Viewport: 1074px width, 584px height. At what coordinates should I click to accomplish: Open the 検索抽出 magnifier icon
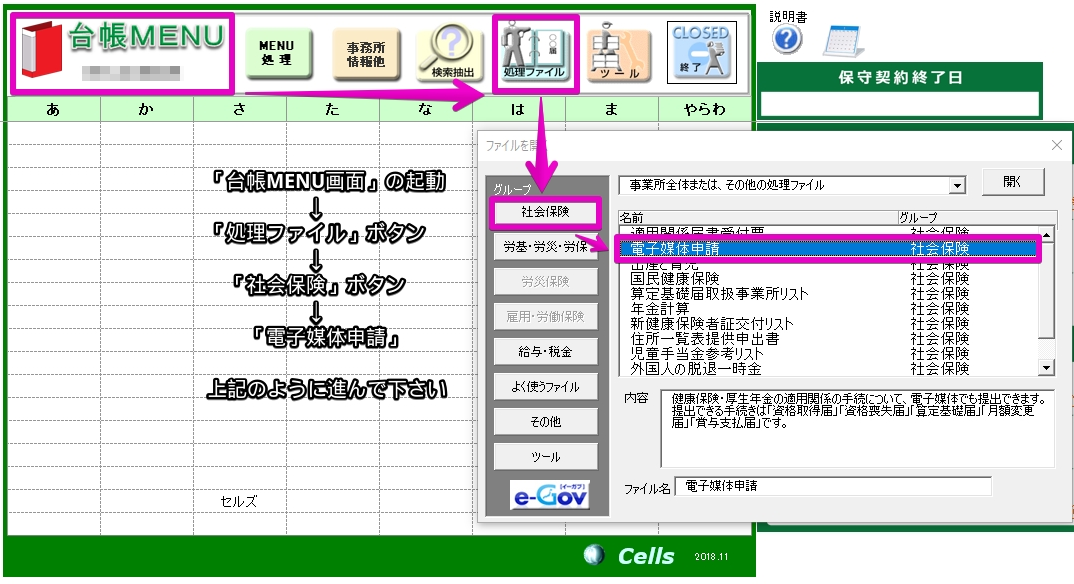[x=452, y=53]
